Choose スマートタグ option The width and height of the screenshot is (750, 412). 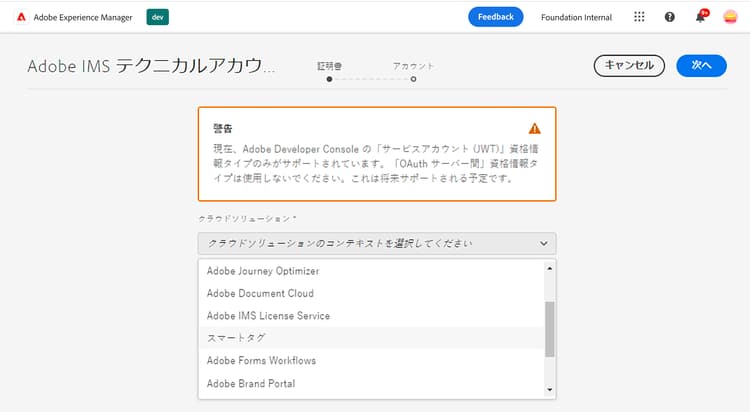(371, 338)
